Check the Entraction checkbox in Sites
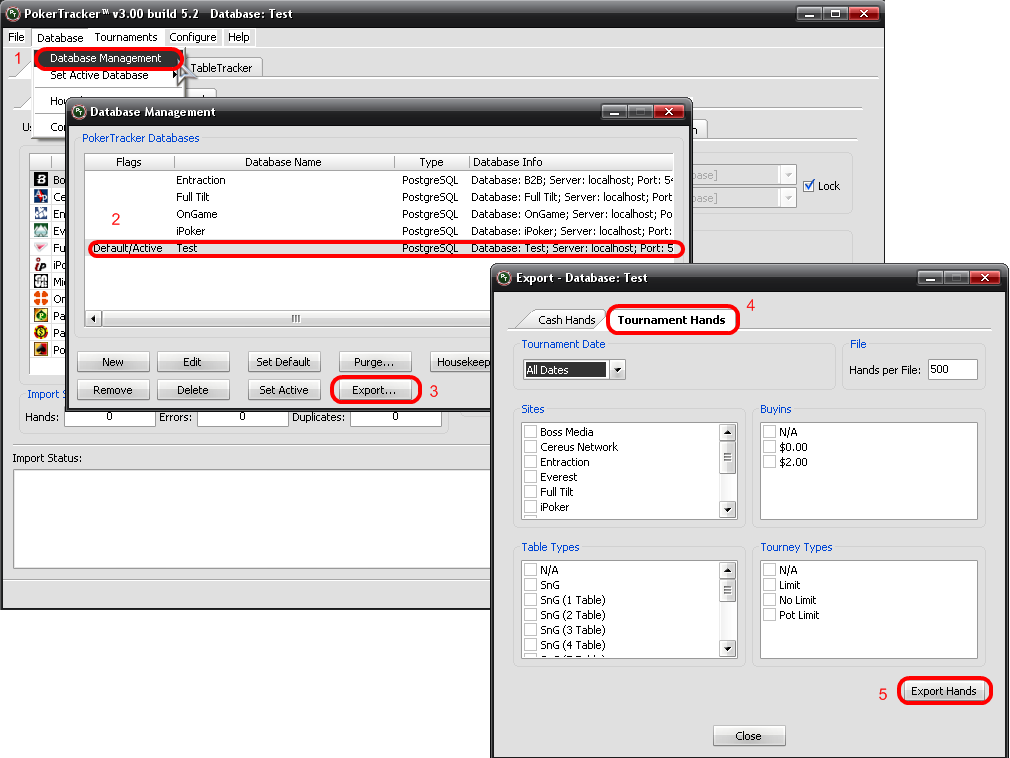Screen dimensions: 1010x758 (531, 462)
